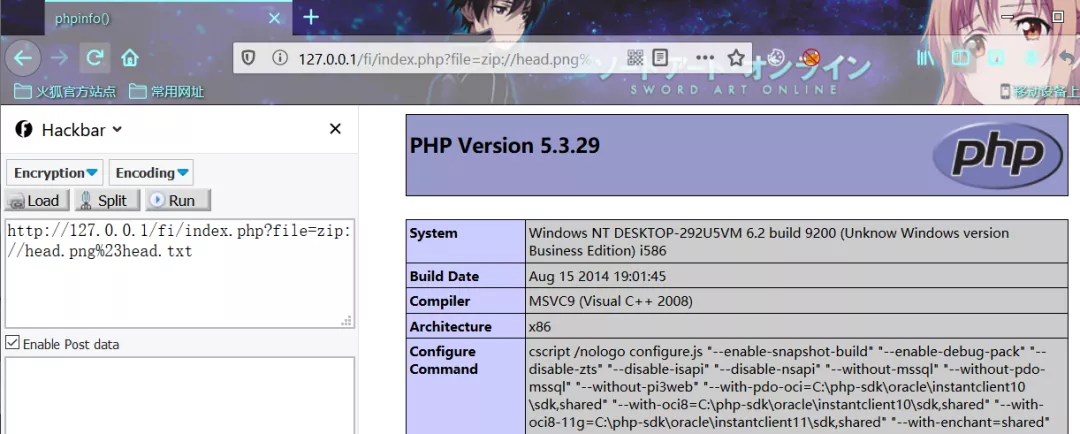Click the Architecture row label

[450, 327]
